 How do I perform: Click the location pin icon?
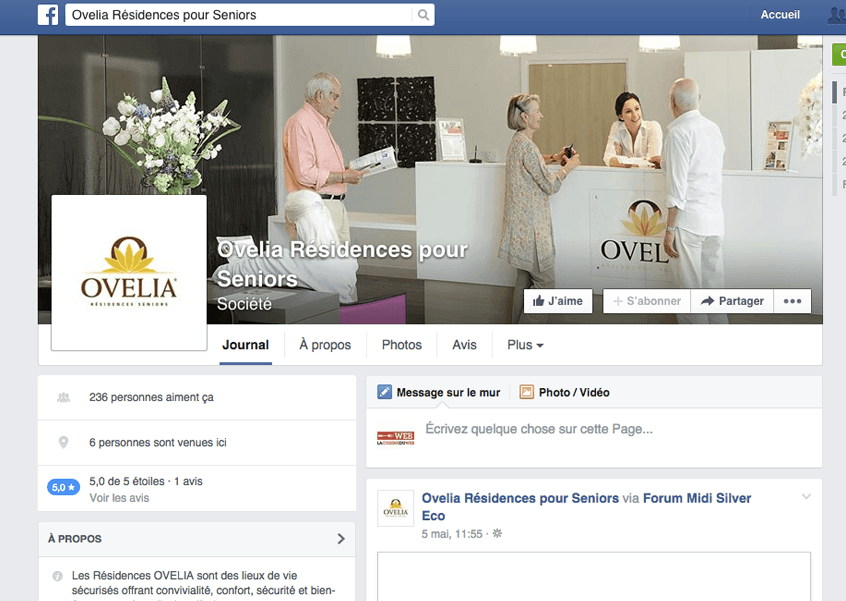click(x=64, y=442)
